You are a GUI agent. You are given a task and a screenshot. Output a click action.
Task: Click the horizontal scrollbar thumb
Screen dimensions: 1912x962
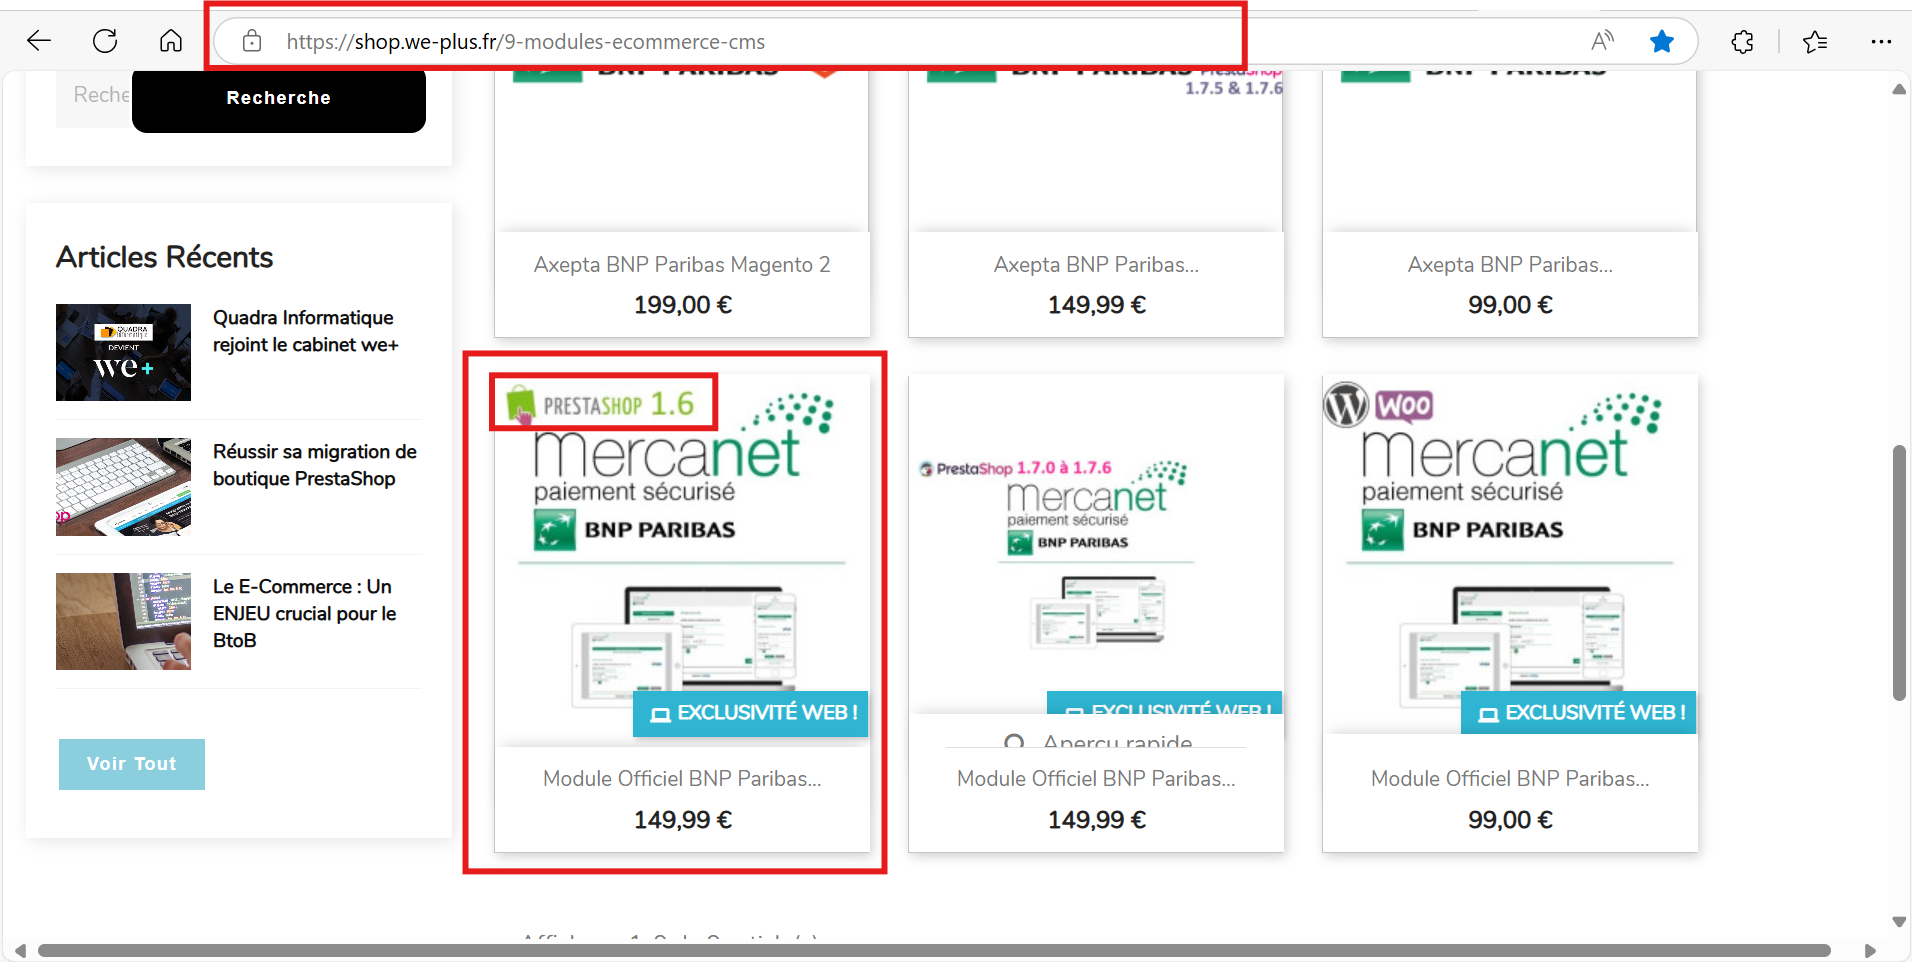[x=934, y=950]
